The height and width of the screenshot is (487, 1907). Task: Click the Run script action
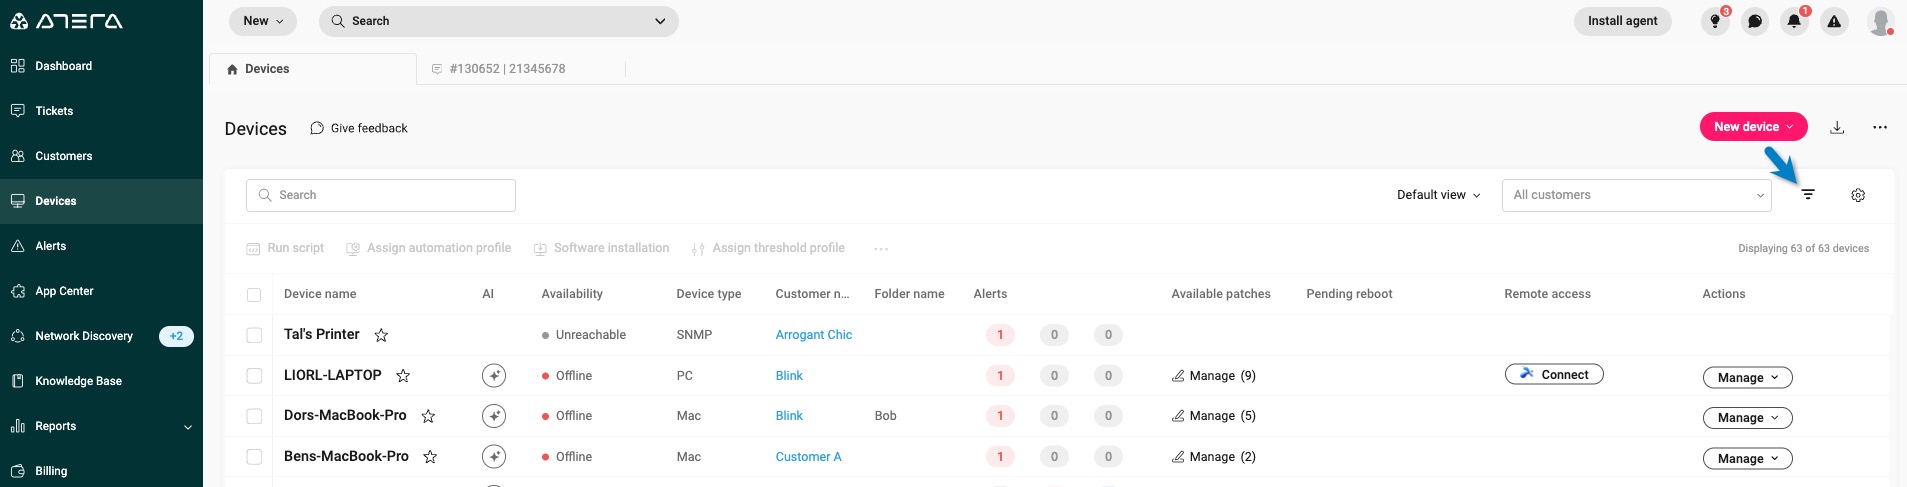pyautogui.click(x=285, y=248)
